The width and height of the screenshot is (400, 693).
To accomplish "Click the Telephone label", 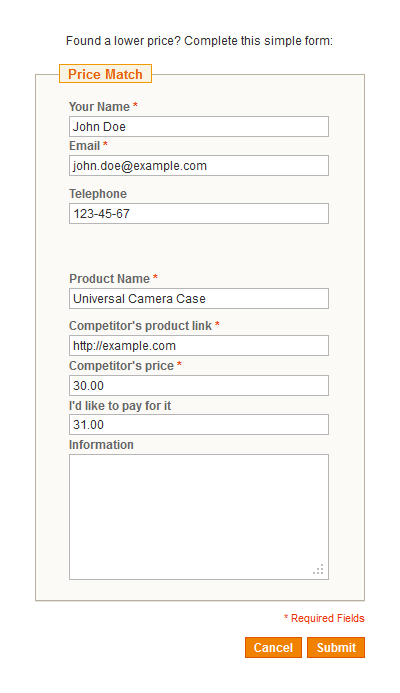I will (98, 194).
